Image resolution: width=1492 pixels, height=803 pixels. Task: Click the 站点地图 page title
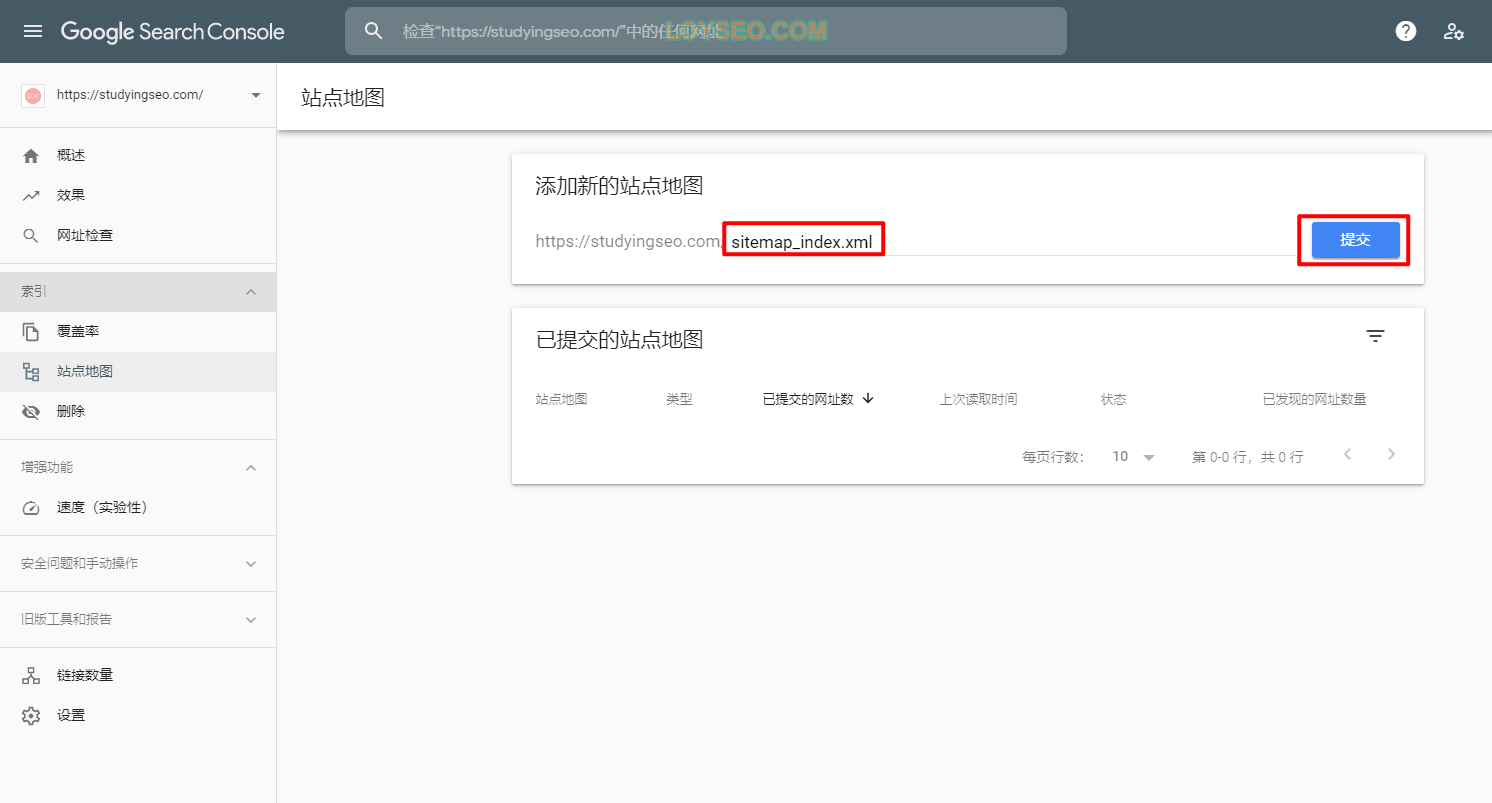point(343,97)
